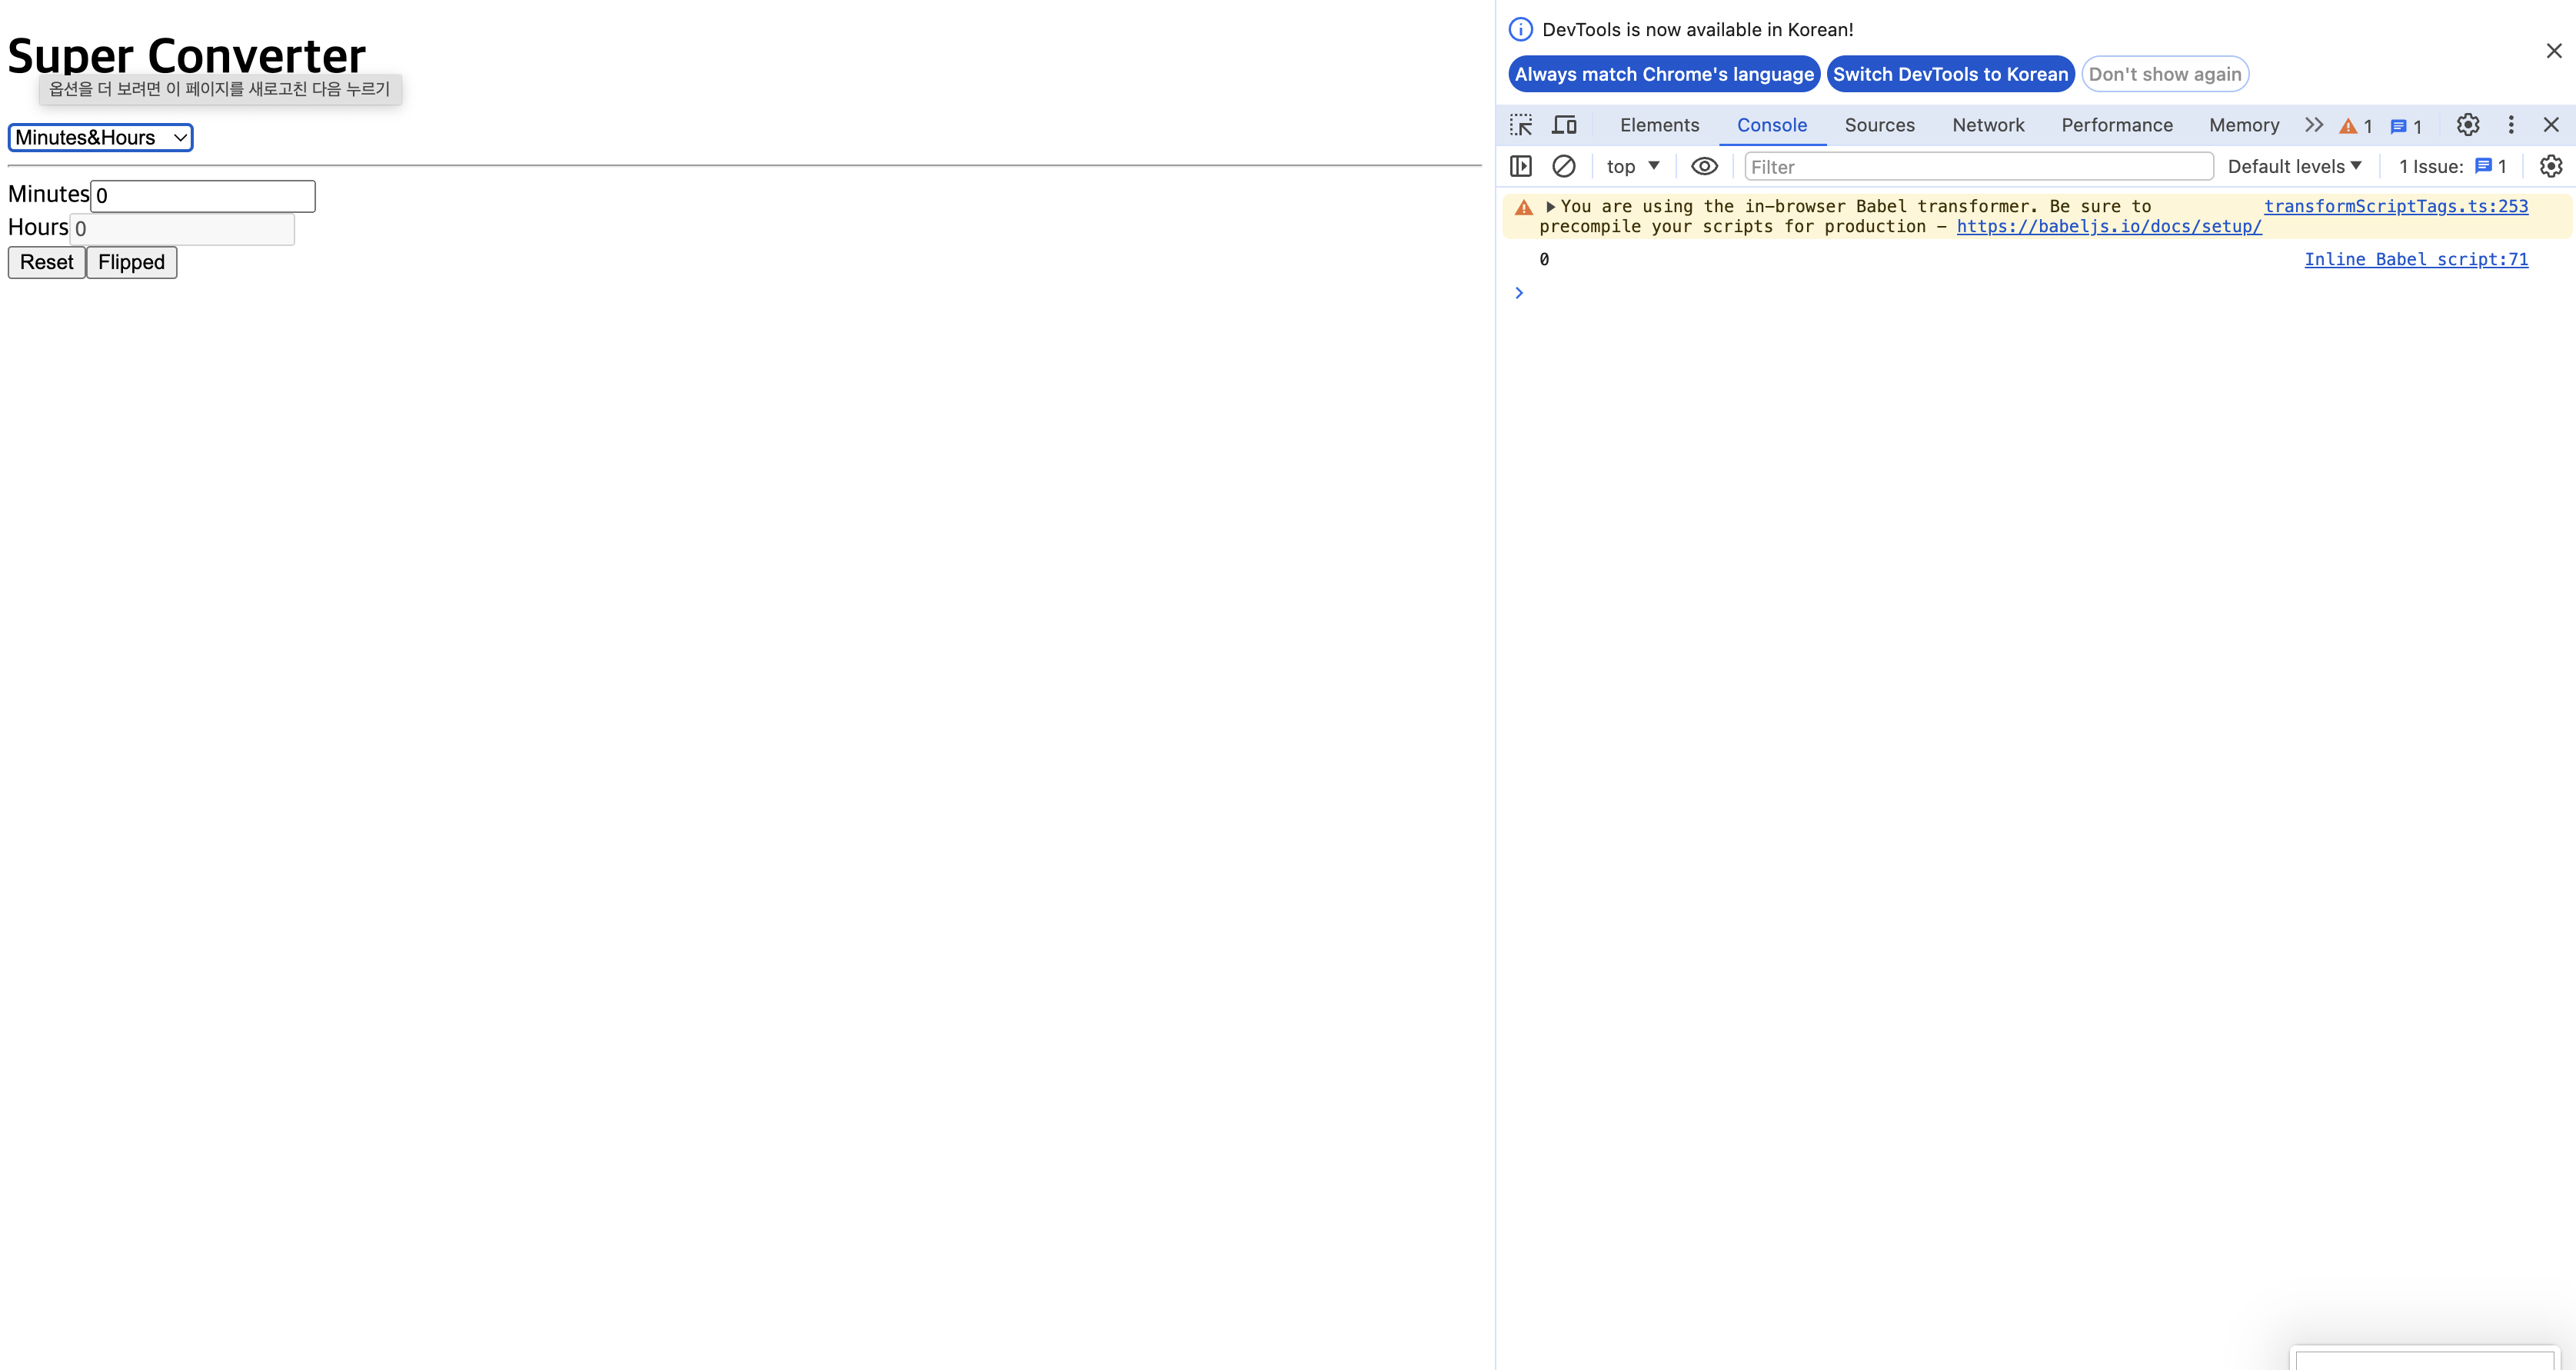The width and height of the screenshot is (2576, 1370).
Task: Show more DevTools tabs chevron
Action: [x=2313, y=125]
